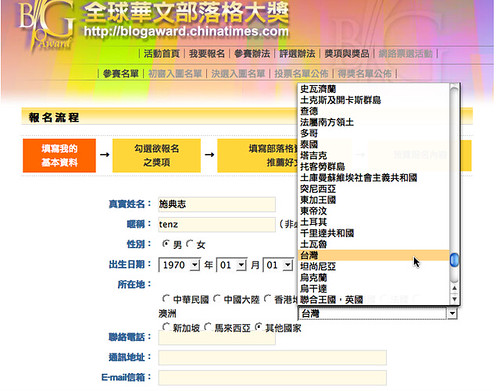Click the greyed 網路票選活動 link
The height and width of the screenshot is (391, 500).
tap(406, 53)
